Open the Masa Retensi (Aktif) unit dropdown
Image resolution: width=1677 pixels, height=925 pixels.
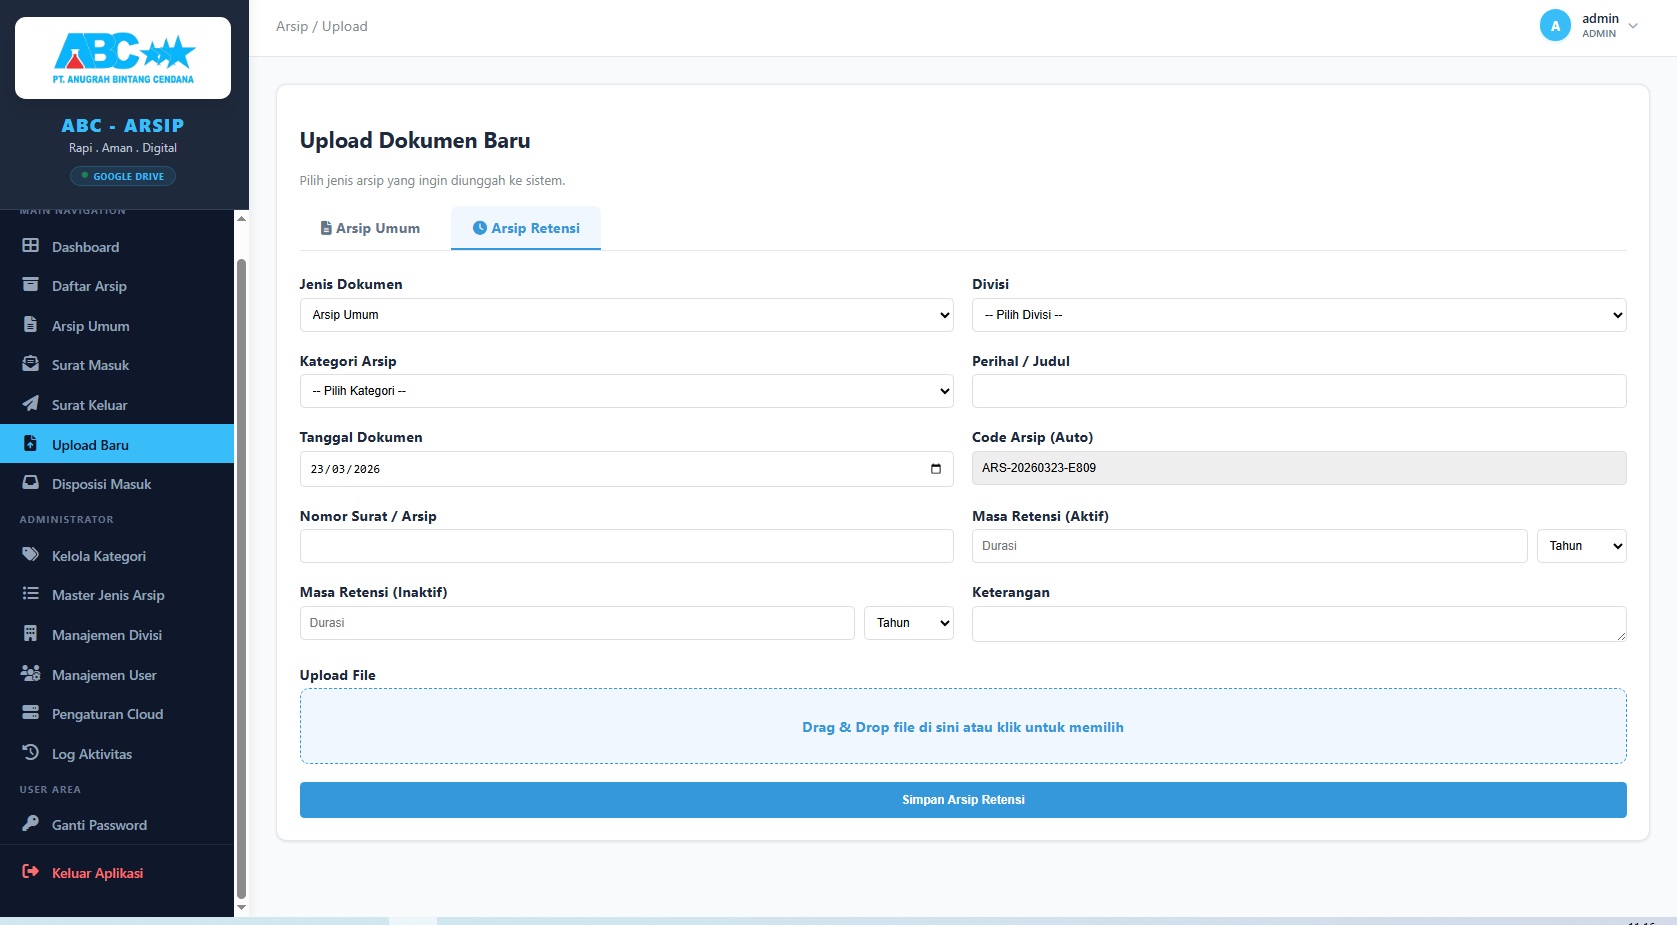1582,546
